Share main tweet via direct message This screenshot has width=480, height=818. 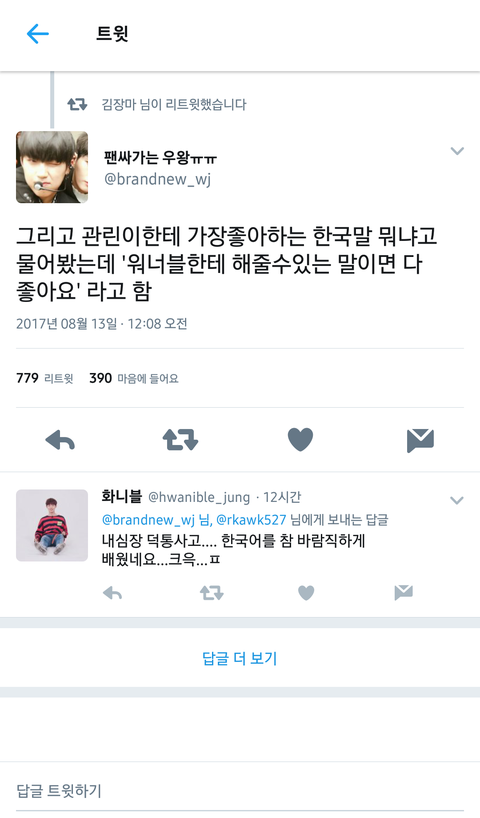(421, 440)
